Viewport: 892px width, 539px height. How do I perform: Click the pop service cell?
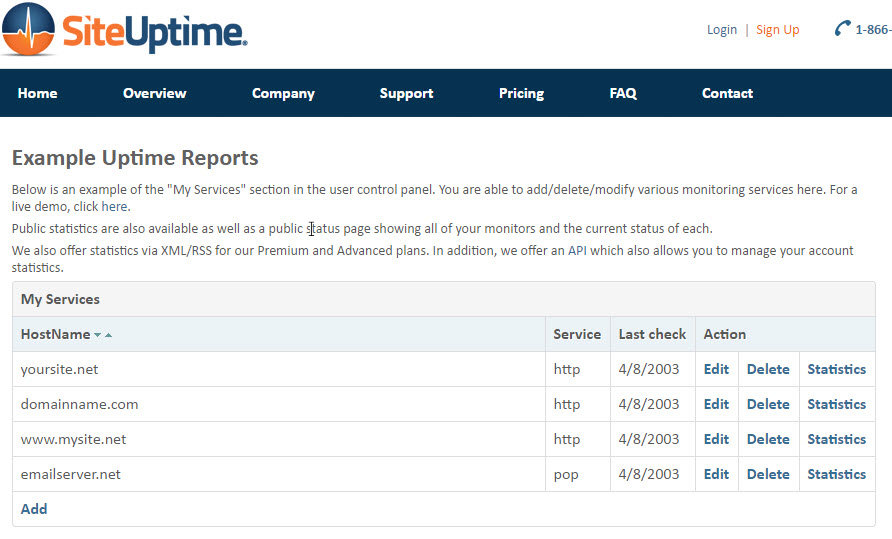coord(578,474)
